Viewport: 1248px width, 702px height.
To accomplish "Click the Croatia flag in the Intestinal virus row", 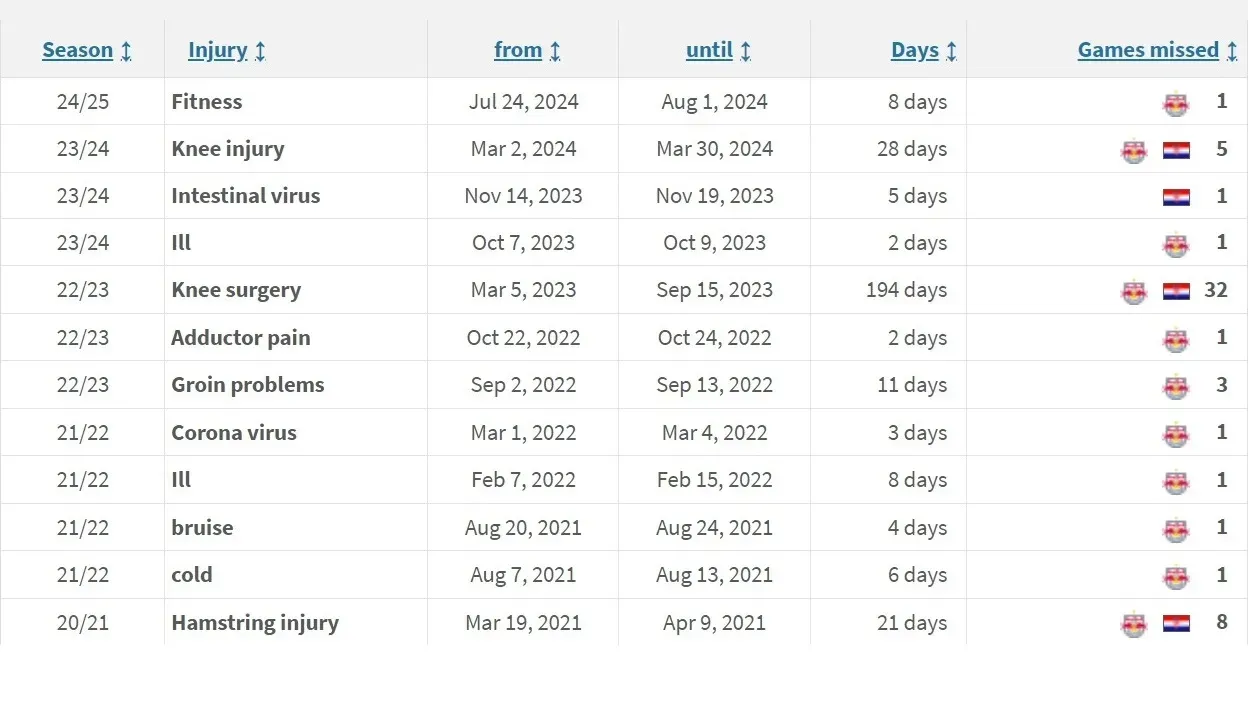I will click(x=1176, y=197).
